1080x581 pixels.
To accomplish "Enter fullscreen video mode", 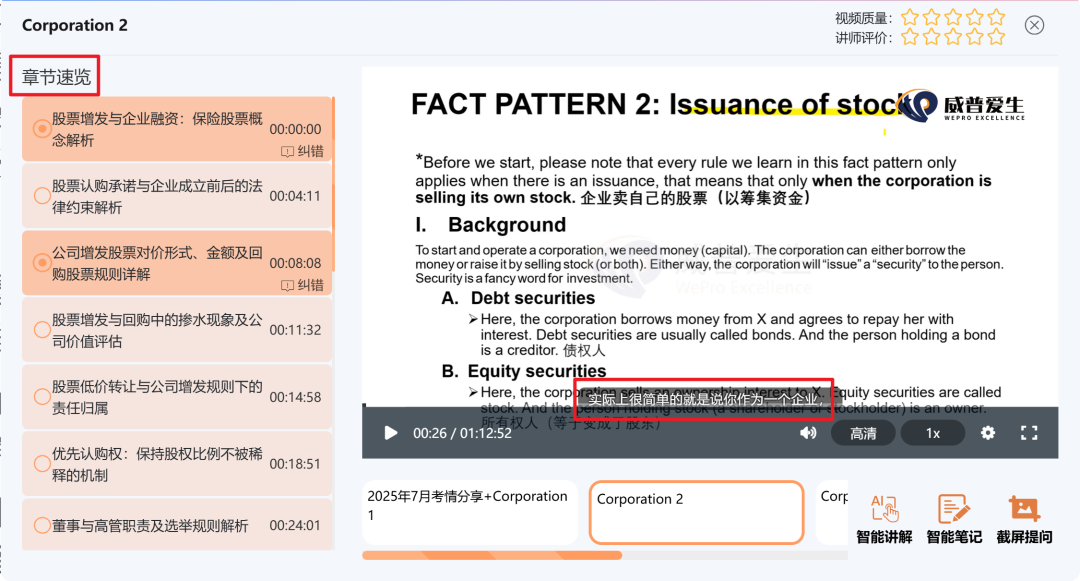I will 1028,433.
